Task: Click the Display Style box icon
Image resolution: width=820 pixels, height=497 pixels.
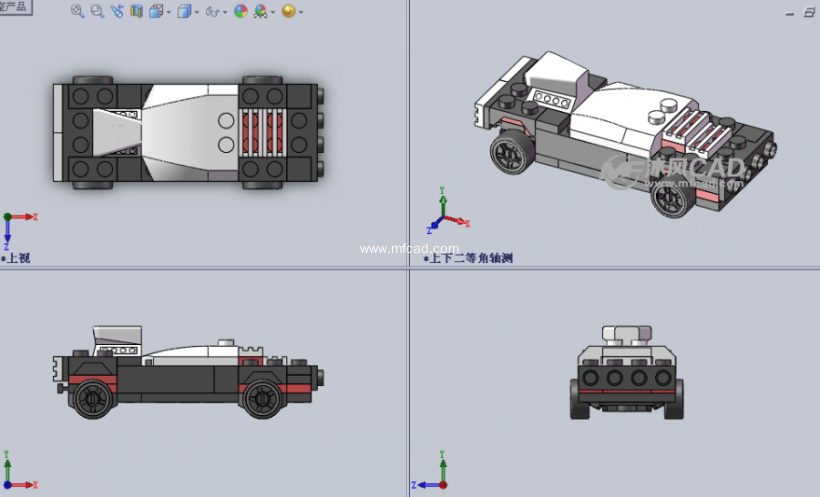Action: tap(185, 12)
